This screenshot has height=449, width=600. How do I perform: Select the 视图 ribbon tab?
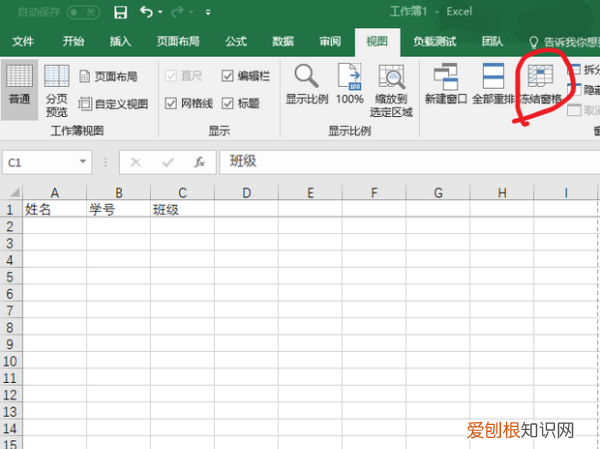point(377,41)
